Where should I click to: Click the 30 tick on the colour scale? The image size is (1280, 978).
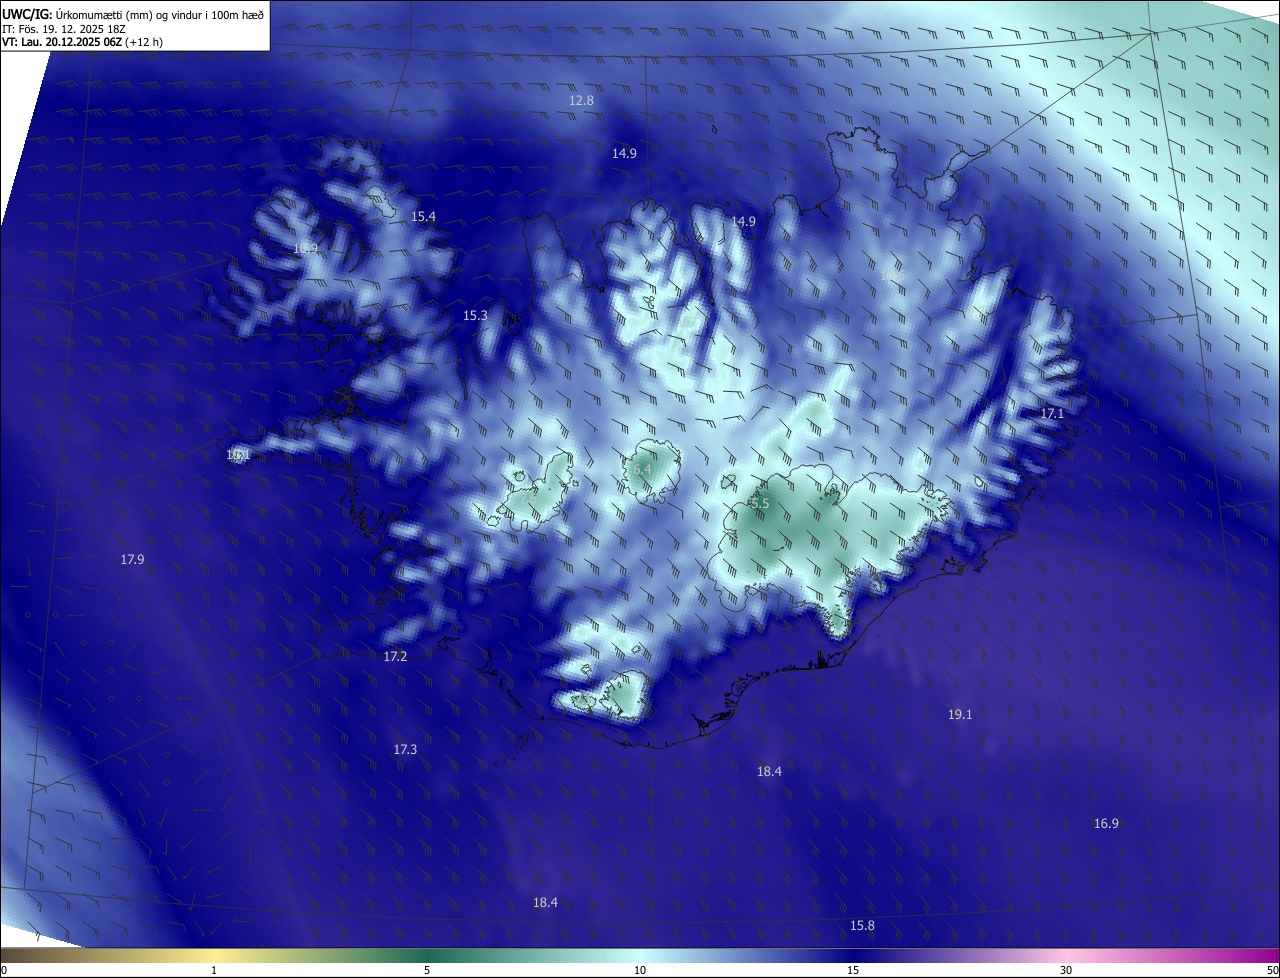coord(1066,971)
